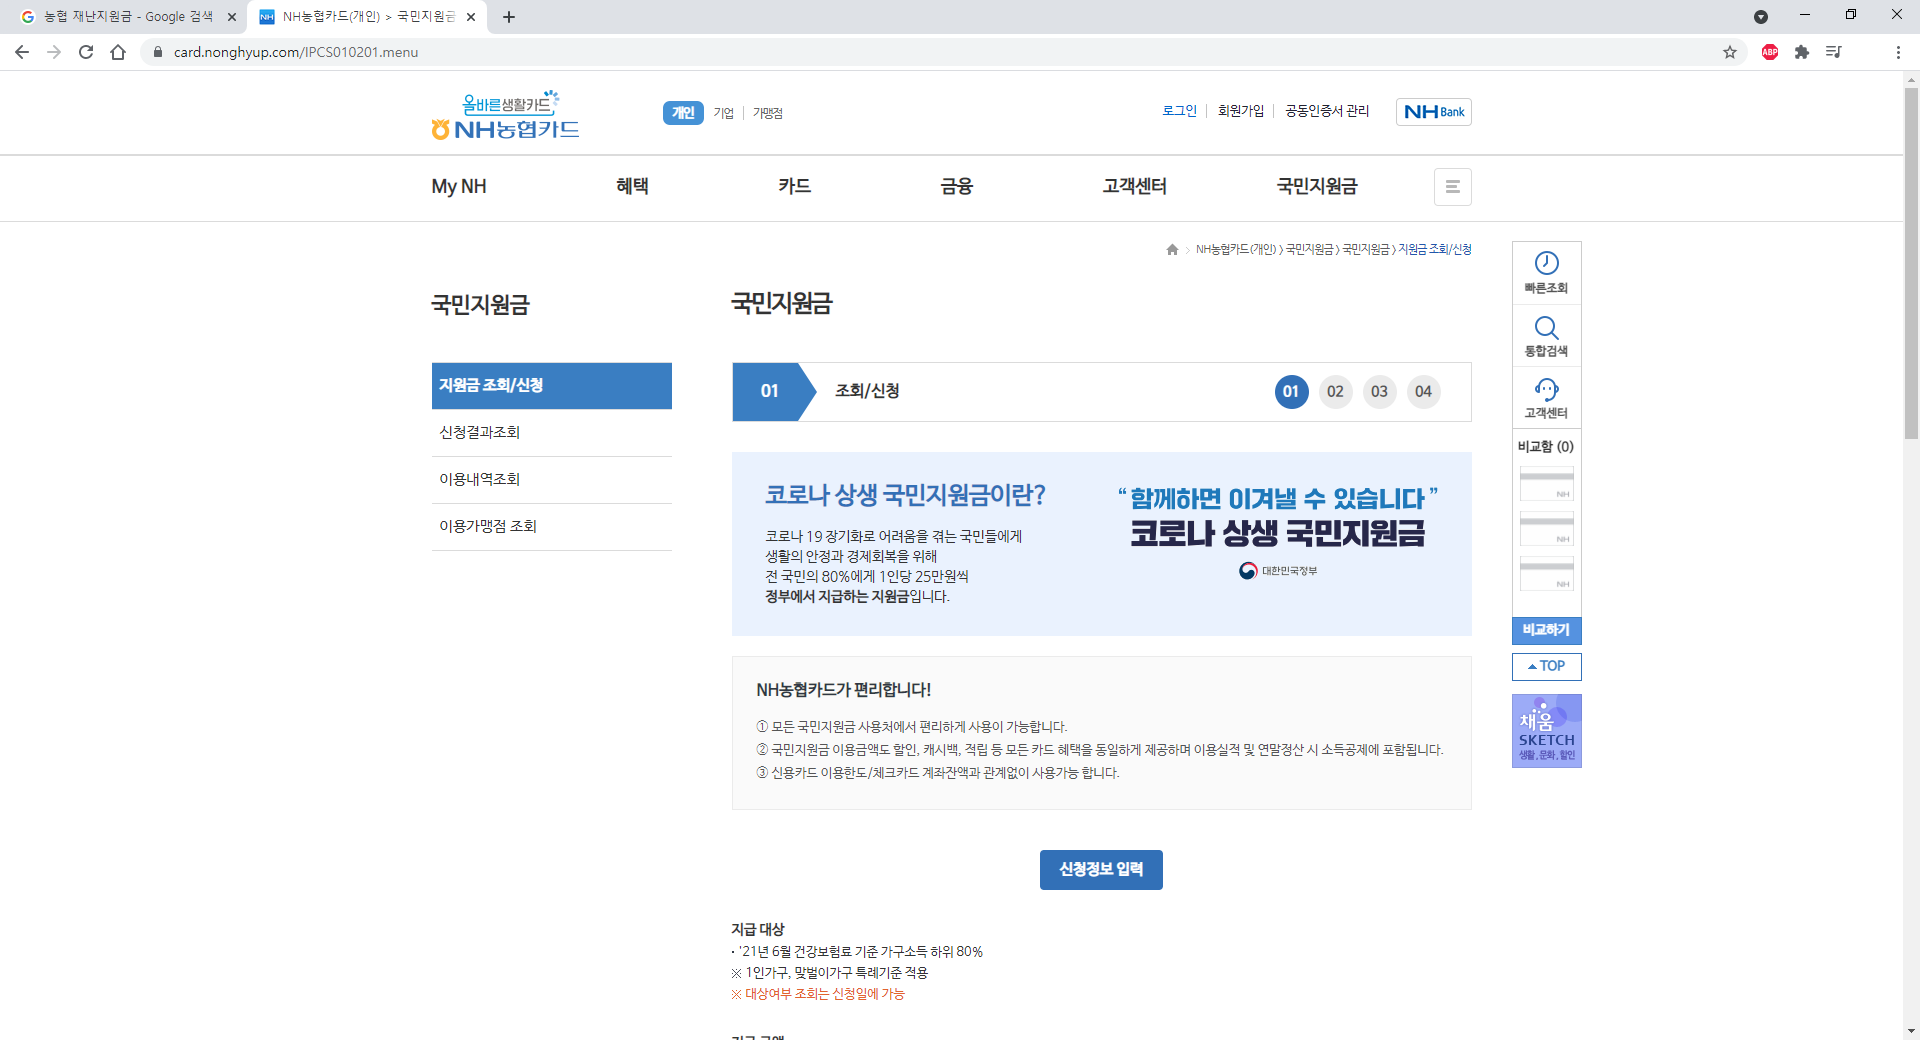Click the breadcrumb home icon
This screenshot has width=1920, height=1040.
click(x=1172, y=250)
